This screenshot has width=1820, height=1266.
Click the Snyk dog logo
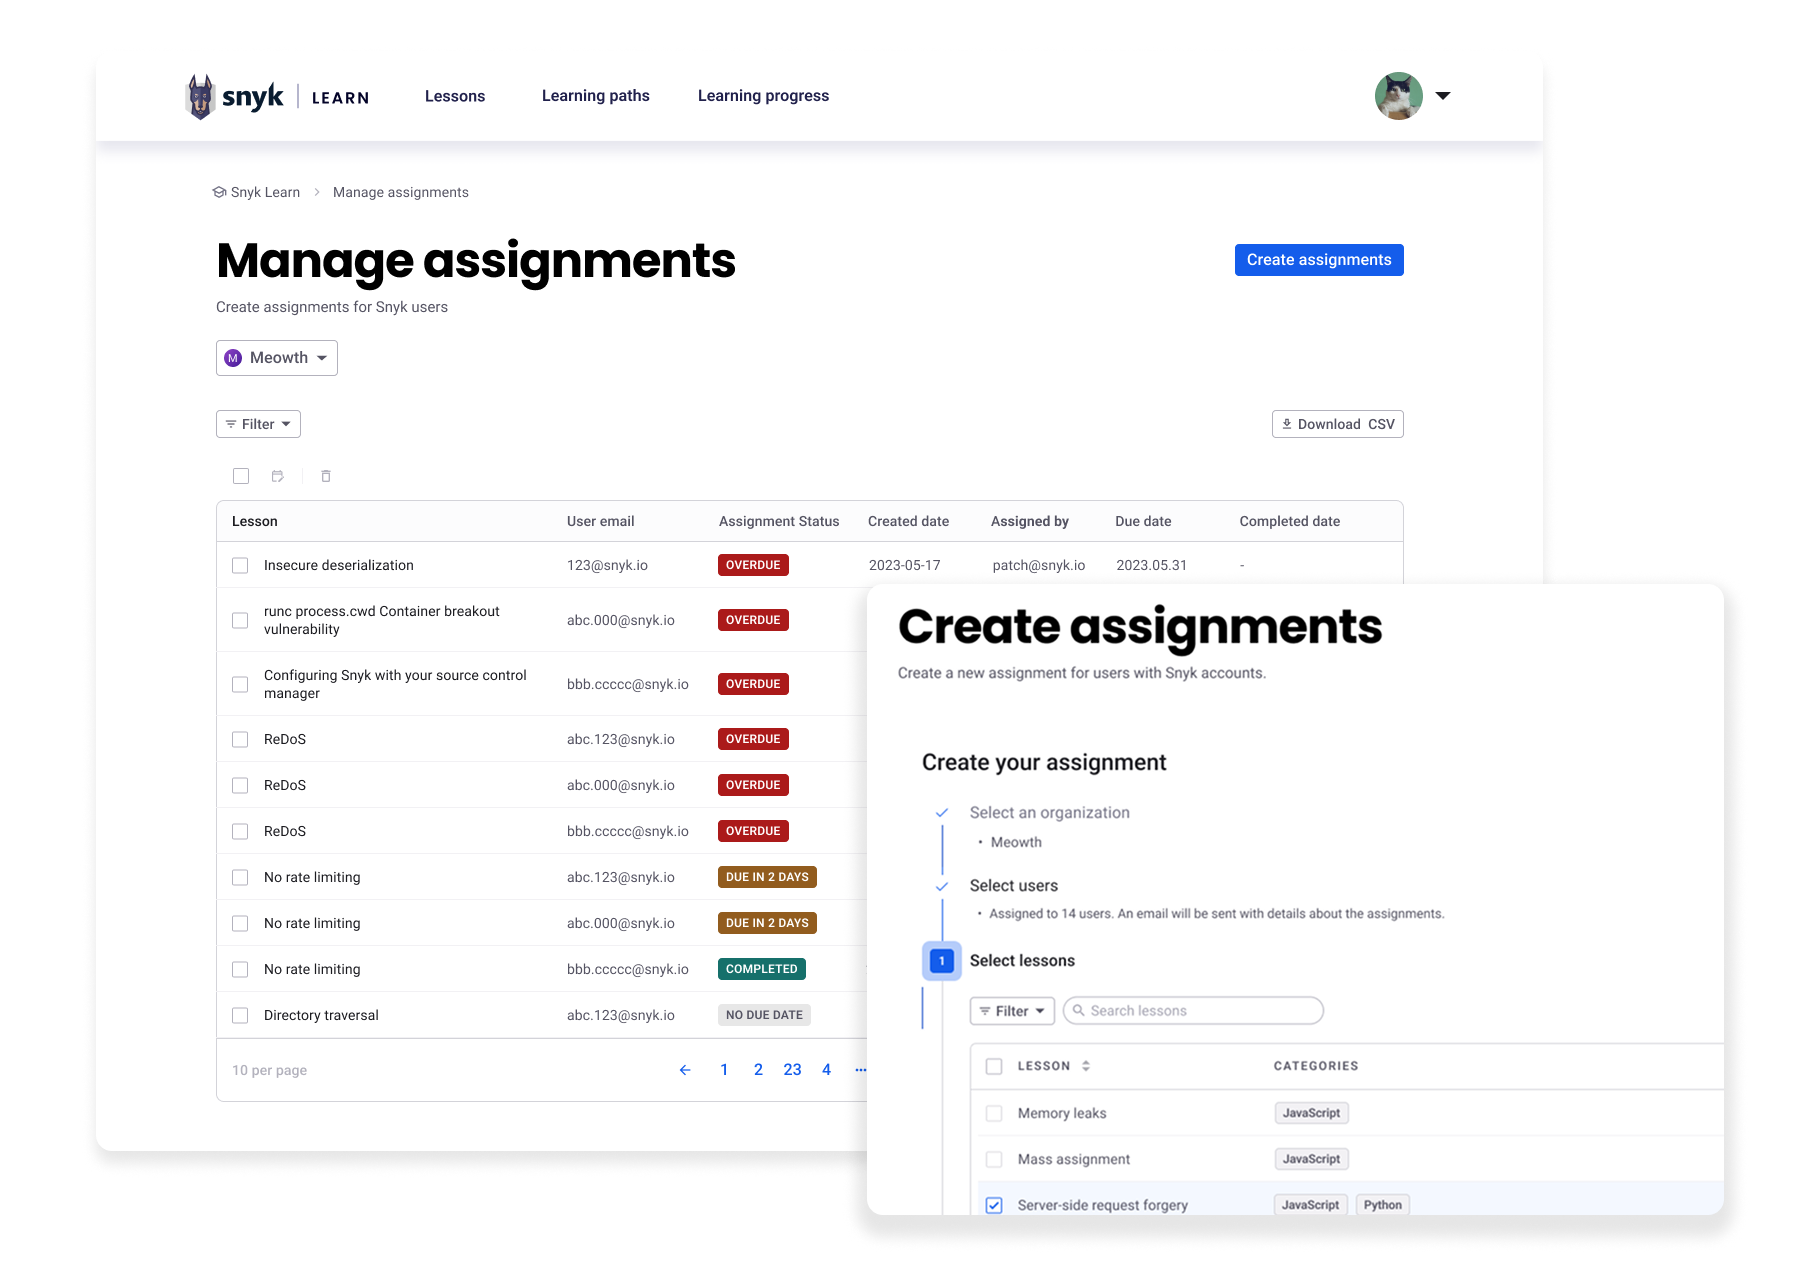coord(201,97)
